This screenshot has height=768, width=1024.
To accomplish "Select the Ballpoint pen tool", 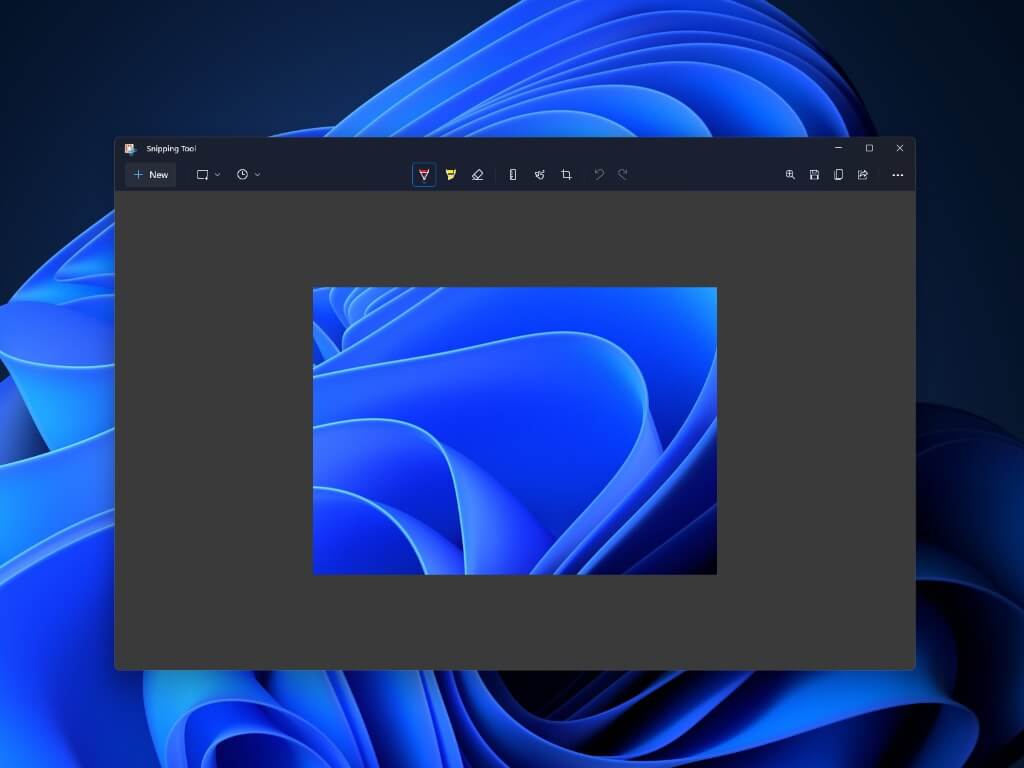I will tap(424, 175).
